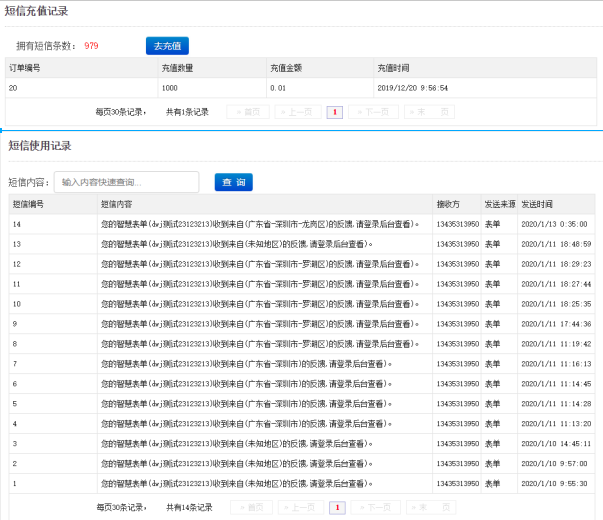Go to 首页 in SMS usage pagination
The height and width of the screenshot is (520, 603).
(251, 507)
